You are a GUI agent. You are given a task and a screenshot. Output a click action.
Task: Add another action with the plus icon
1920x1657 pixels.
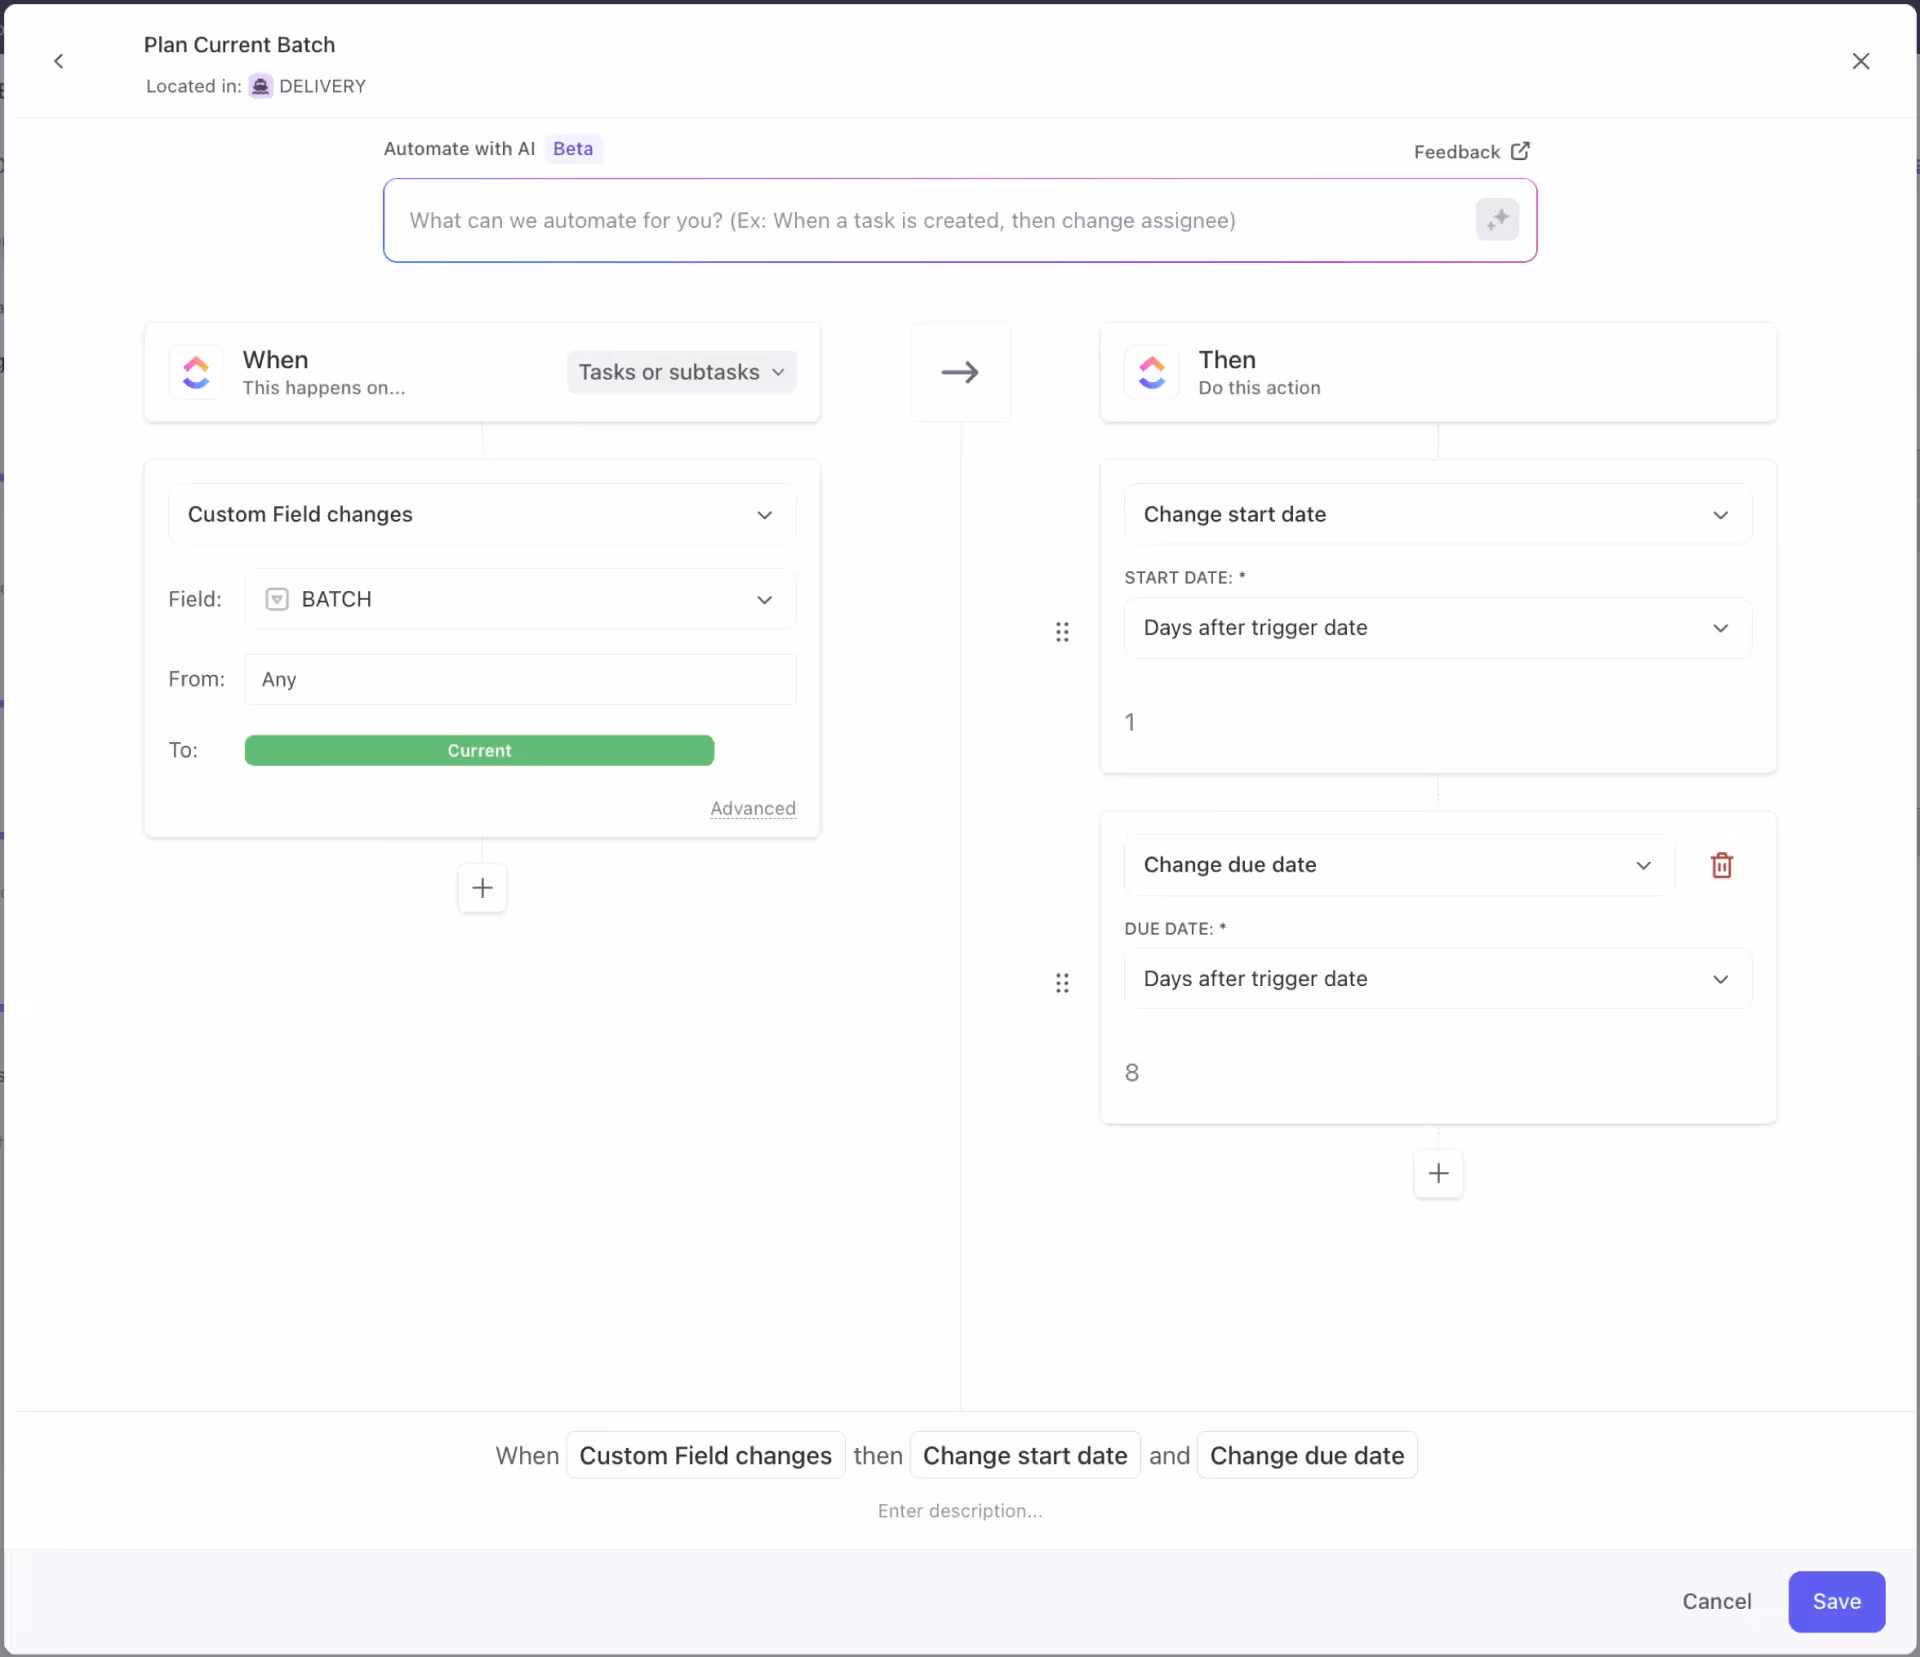[x=1437, y=1173]
